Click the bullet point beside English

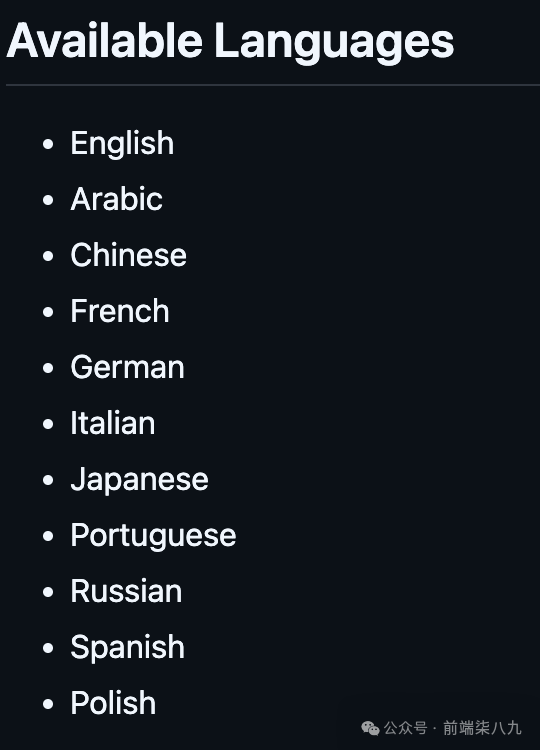coord(48,144)
